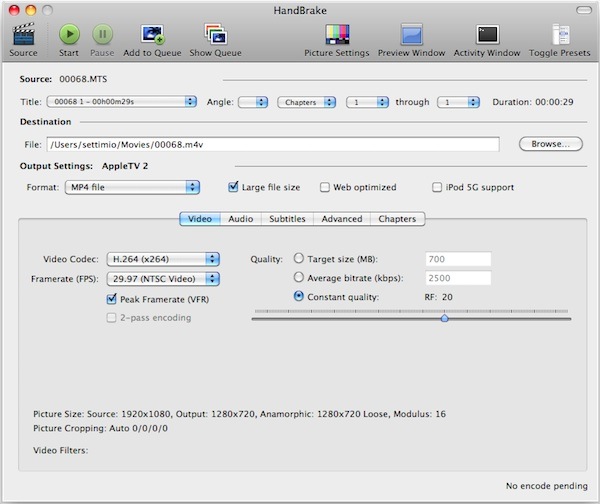Click the yellow minimize window button

pos(31,10)
